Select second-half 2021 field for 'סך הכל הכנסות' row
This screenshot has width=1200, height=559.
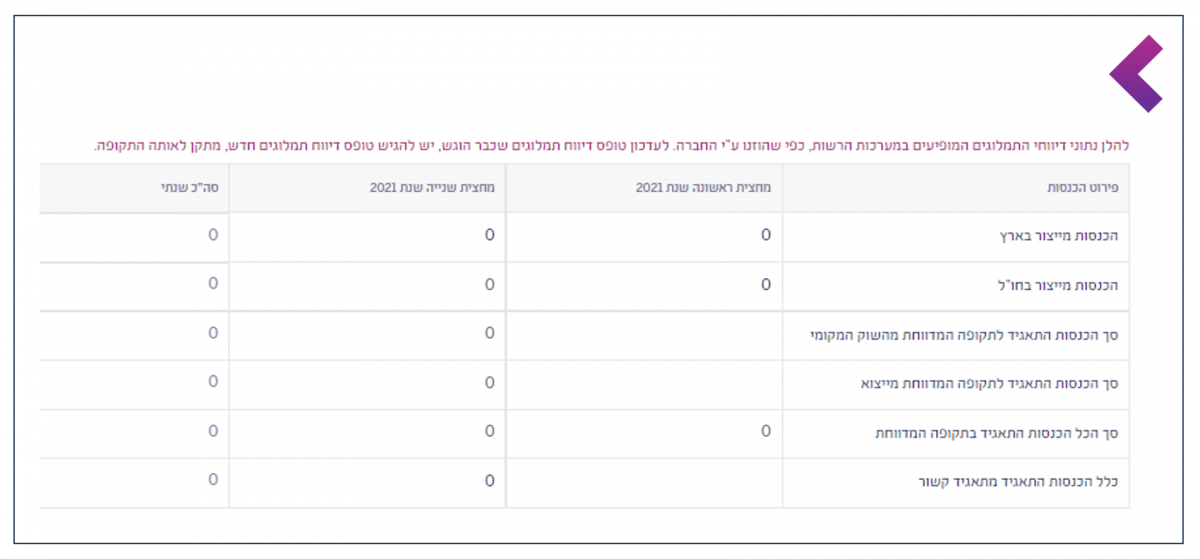point(368,431)
